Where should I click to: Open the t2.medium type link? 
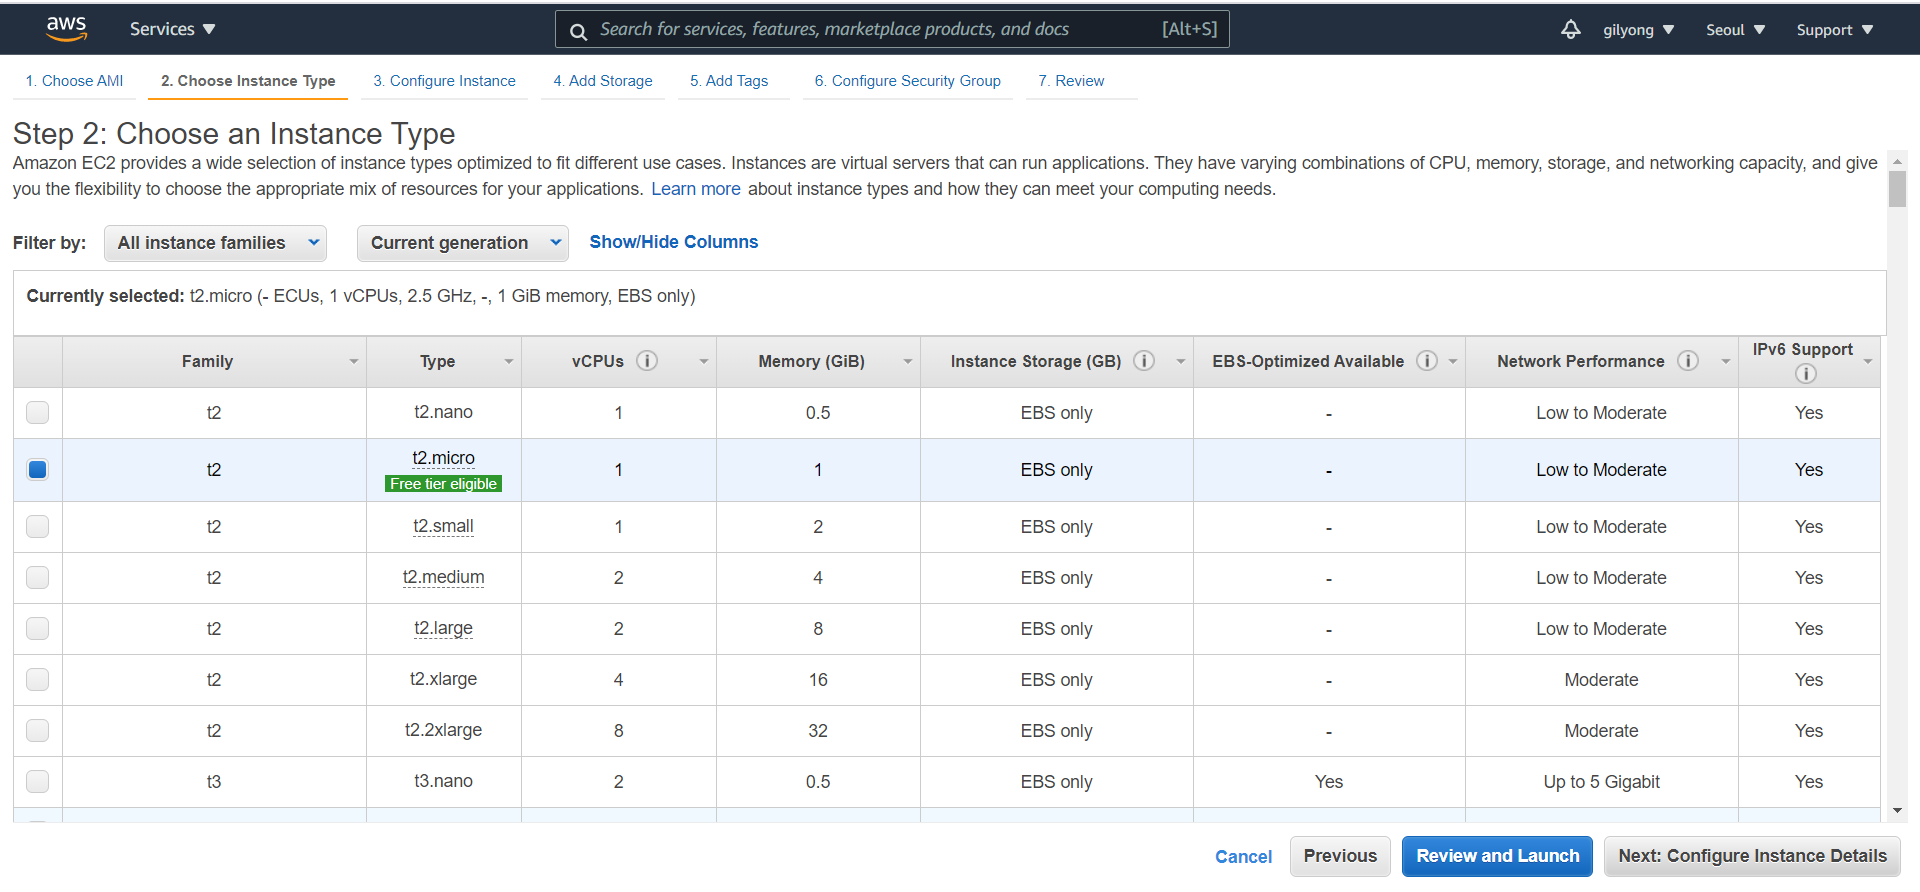(443, 577)
